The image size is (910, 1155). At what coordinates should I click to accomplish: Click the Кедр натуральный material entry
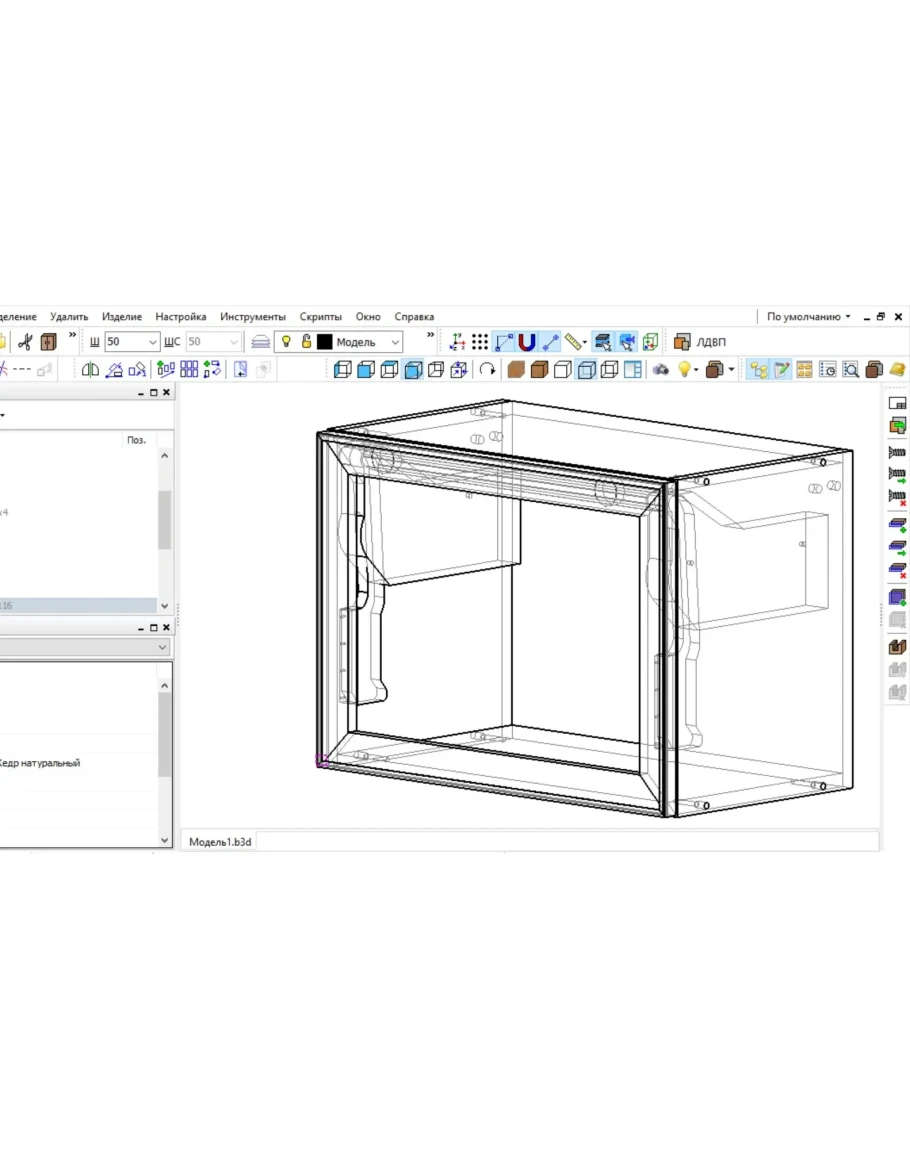coord(40,763)
